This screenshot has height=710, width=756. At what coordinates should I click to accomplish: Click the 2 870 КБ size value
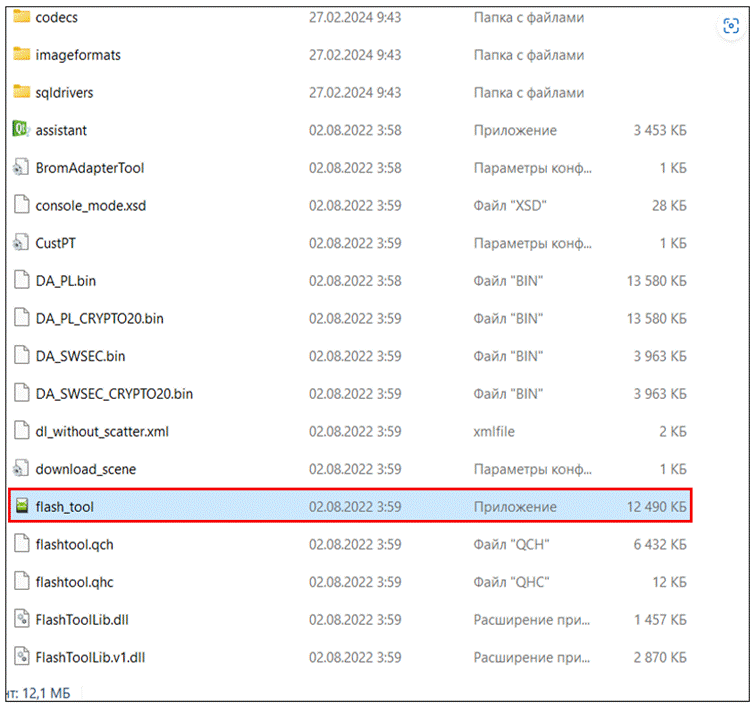click(660, 657)
